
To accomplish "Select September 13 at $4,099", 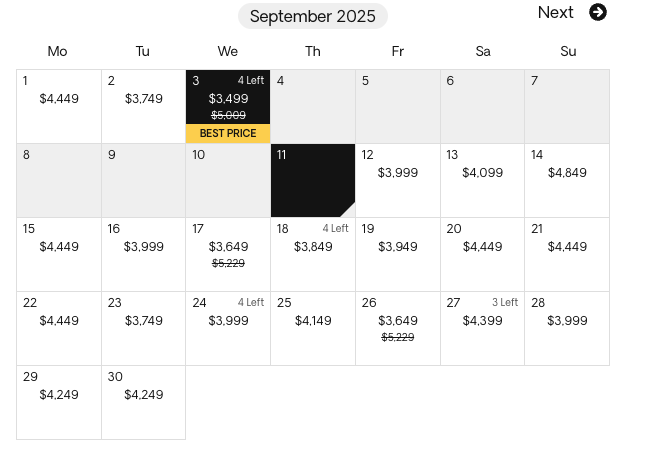I will (482, 180).
